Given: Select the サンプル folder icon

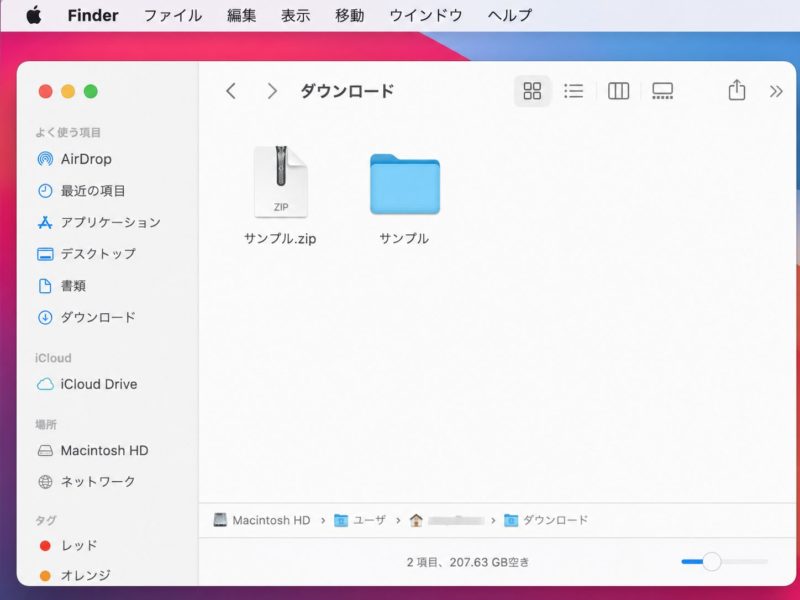Looking at the screenshot, I should (405, 184).
